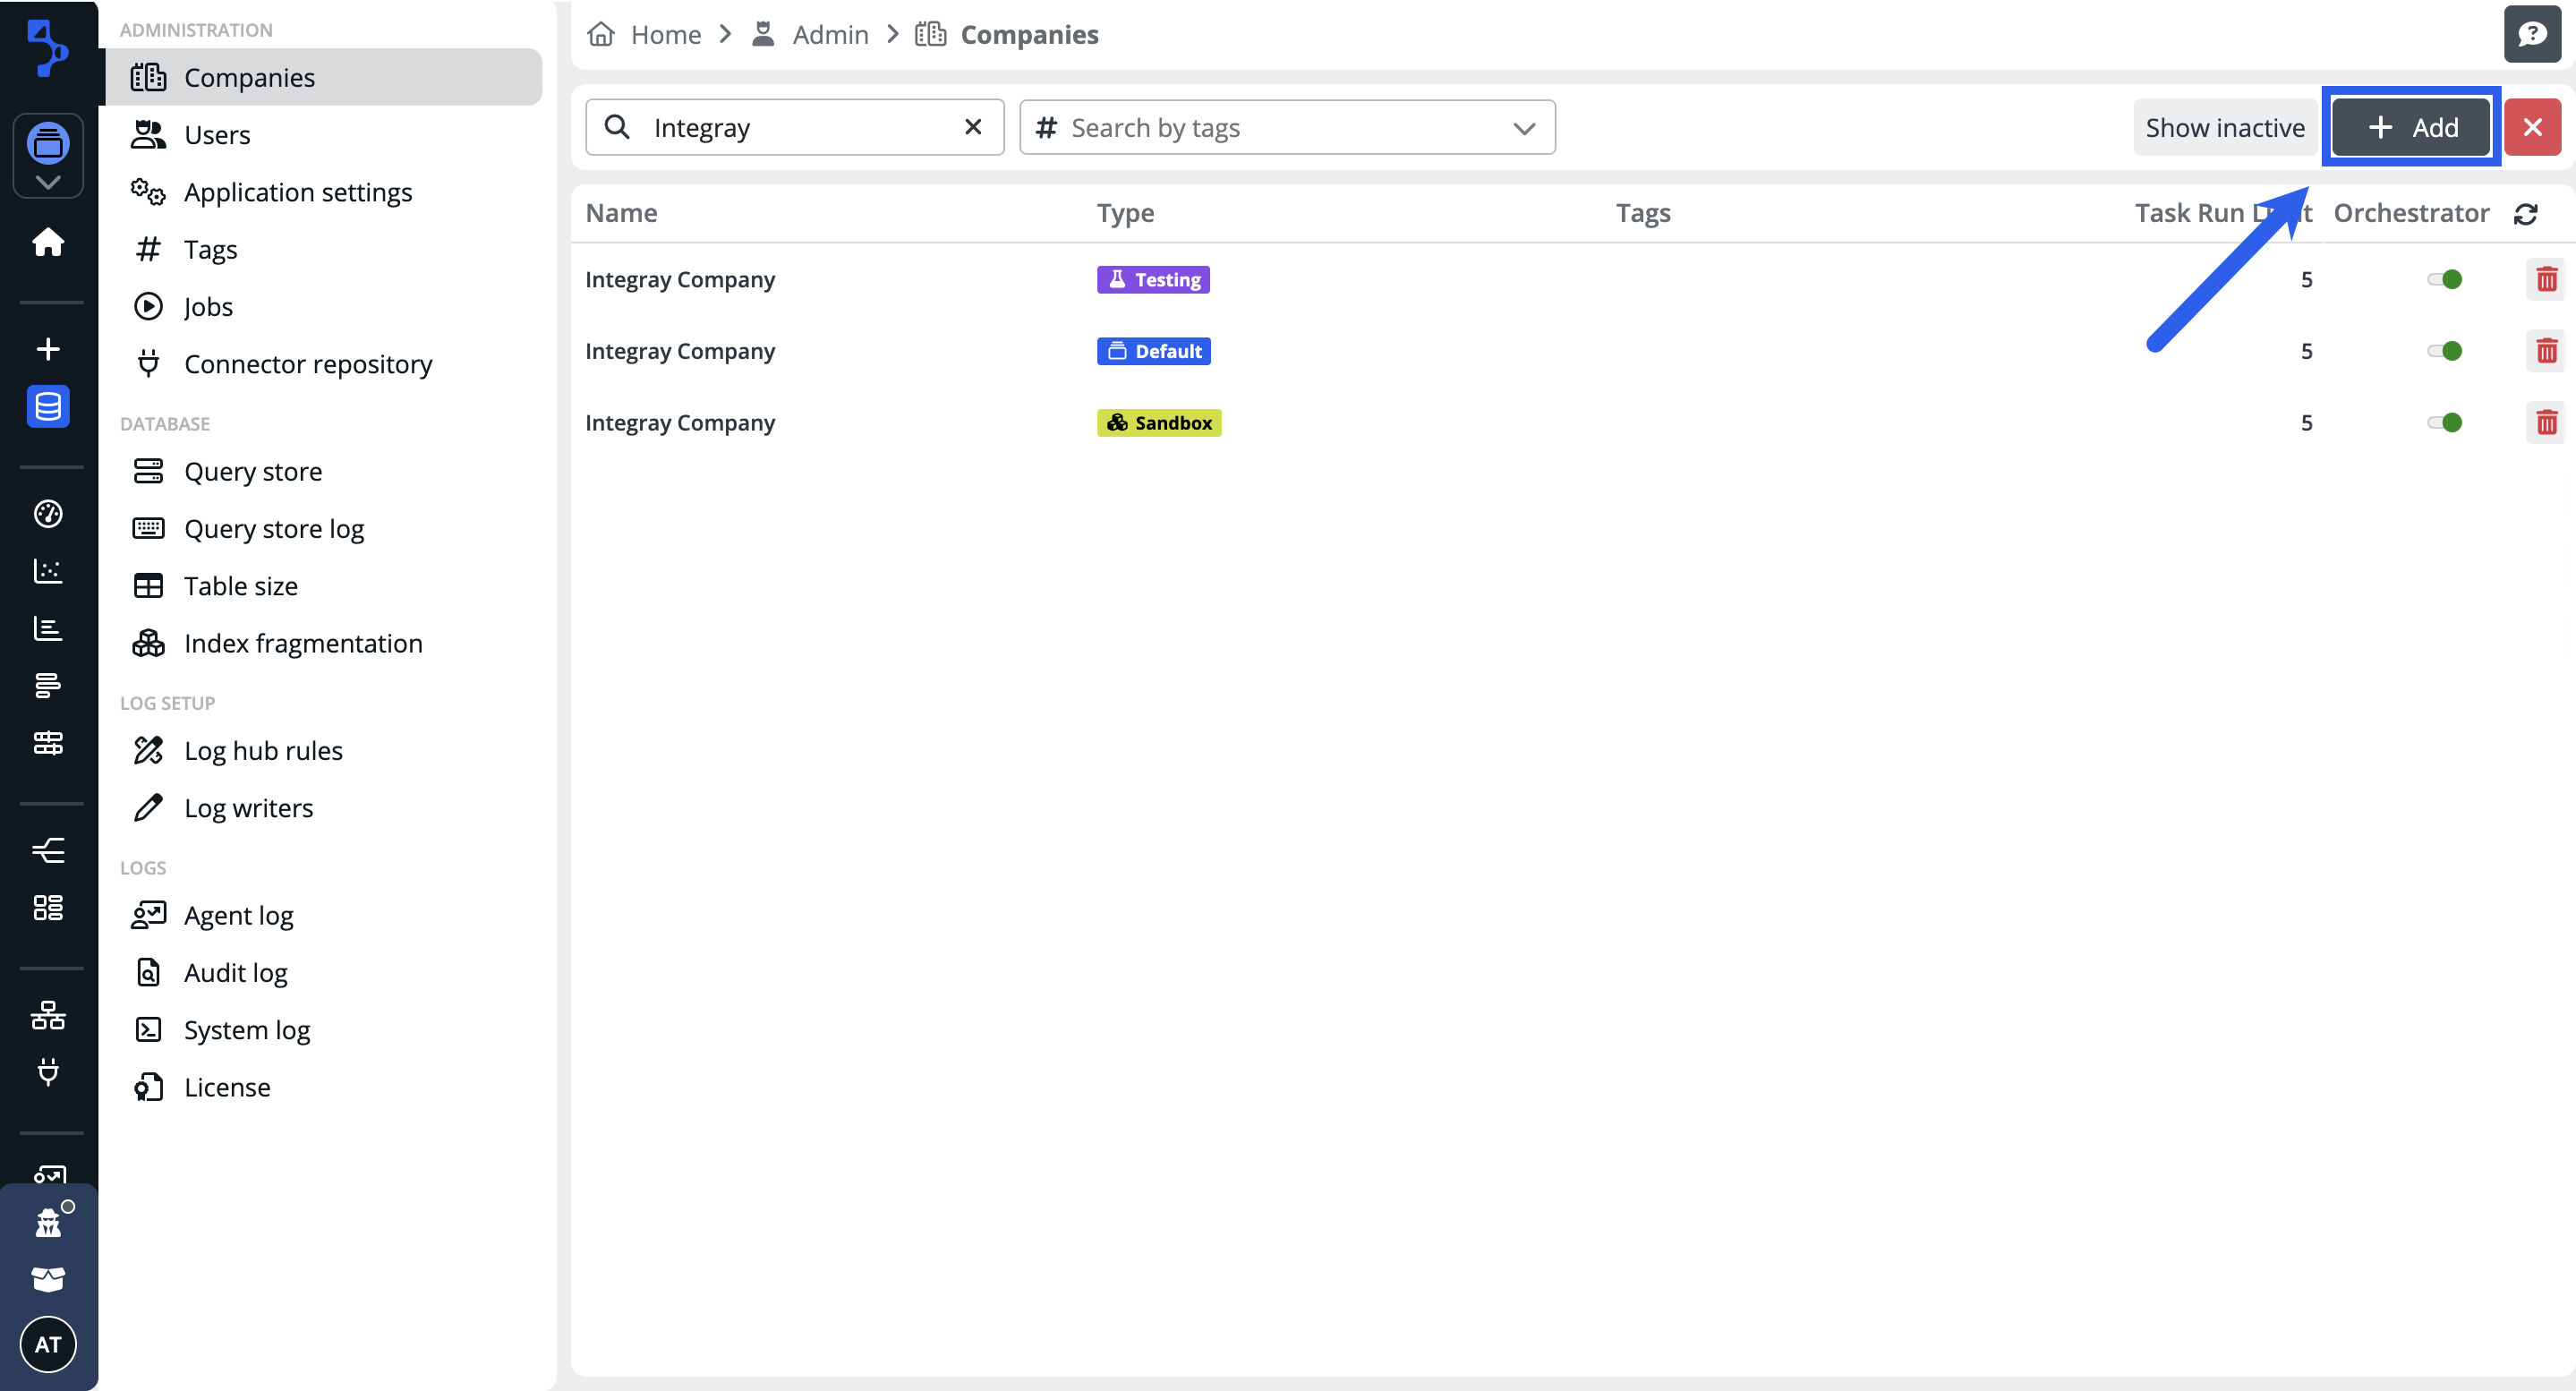Click the database icon in left rail

click(x=48, y=407)
